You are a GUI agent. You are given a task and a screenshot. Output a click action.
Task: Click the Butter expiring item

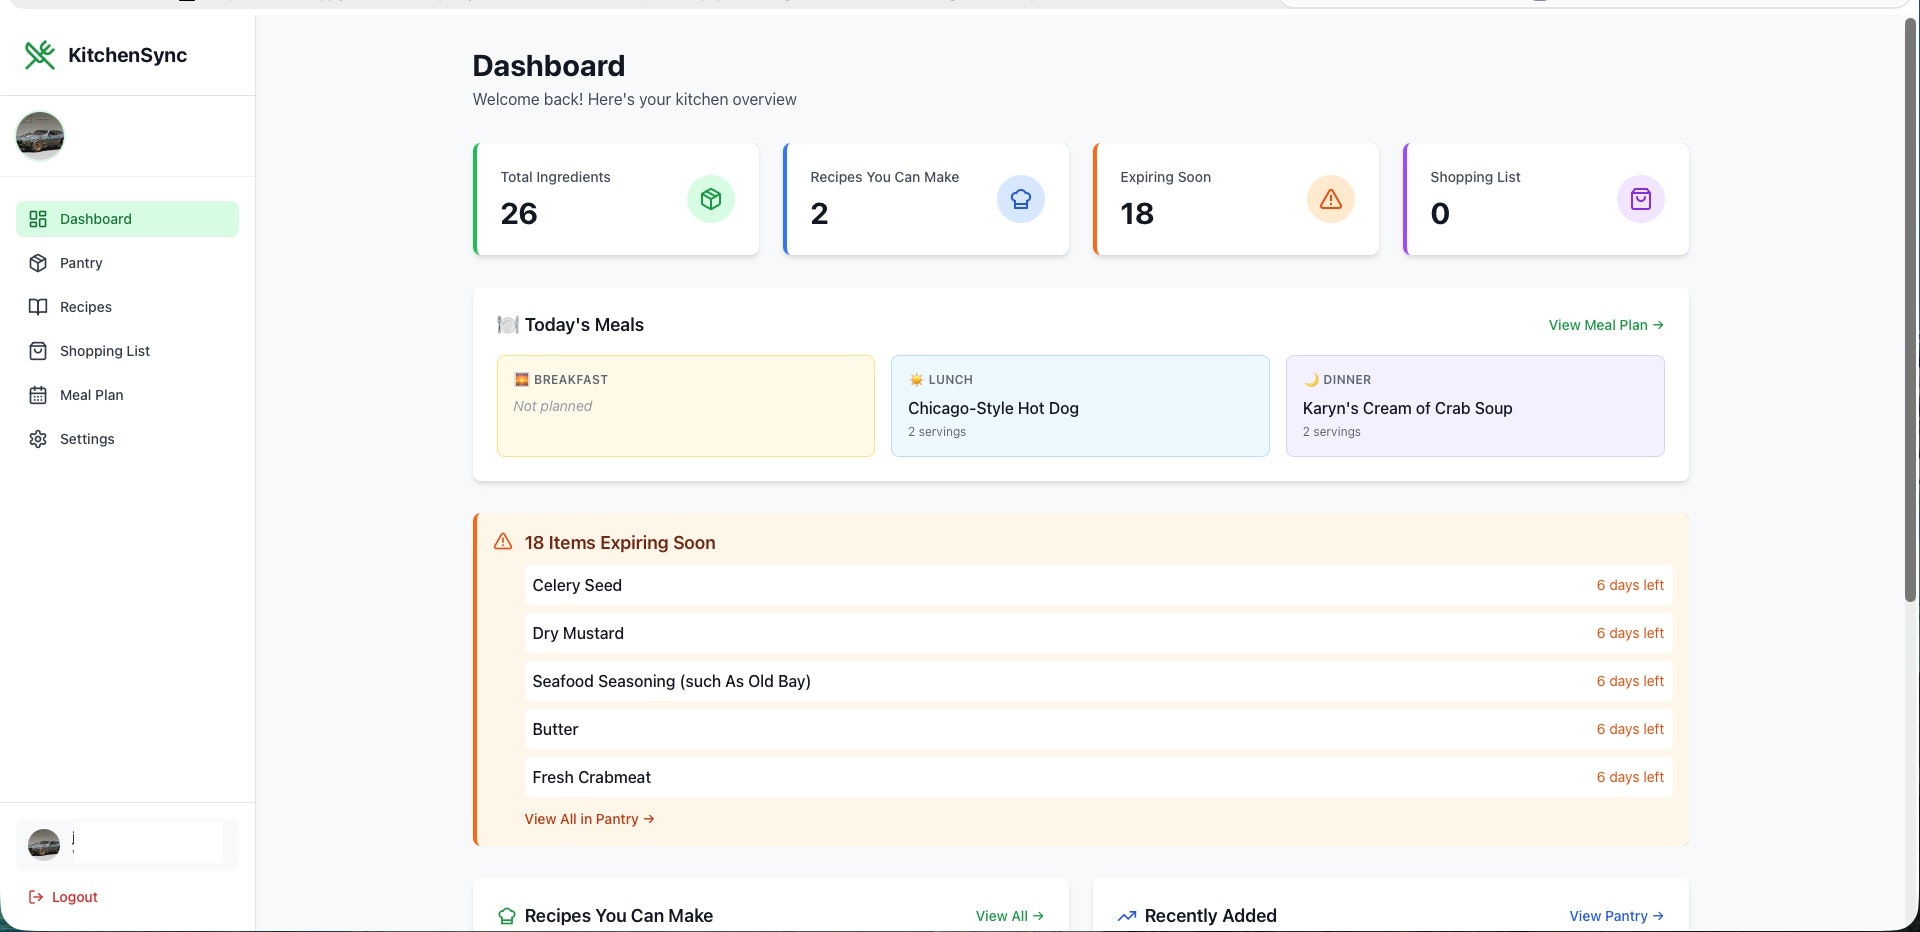click(x=1098, y=729)
